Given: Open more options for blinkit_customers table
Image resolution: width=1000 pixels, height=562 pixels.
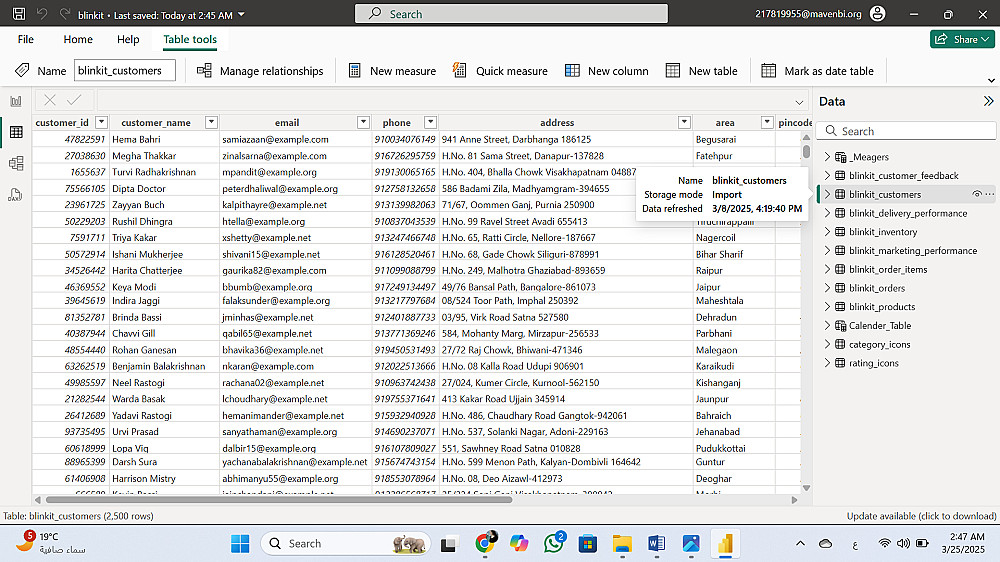Looking at the screenshot, I should (x=990, y=194).
